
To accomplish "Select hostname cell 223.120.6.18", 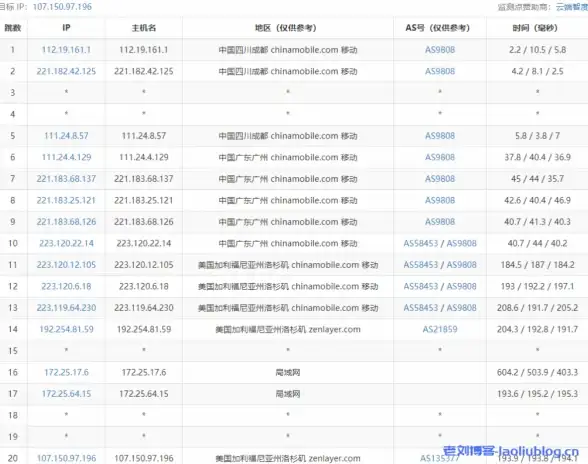I will 144,286.
